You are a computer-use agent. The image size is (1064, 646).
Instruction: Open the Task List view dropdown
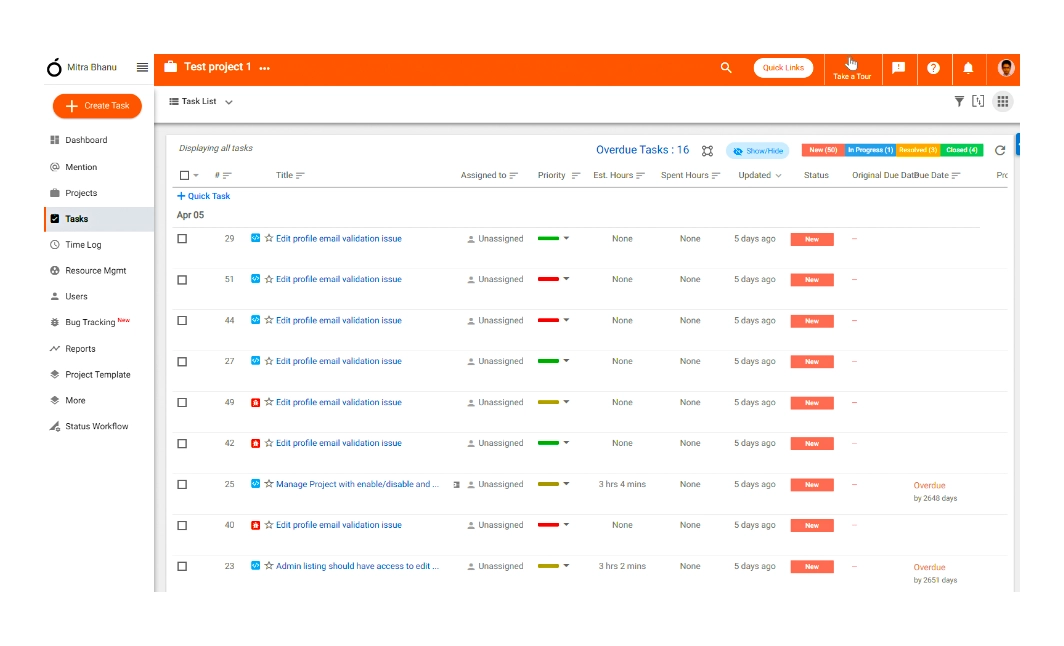200,101
